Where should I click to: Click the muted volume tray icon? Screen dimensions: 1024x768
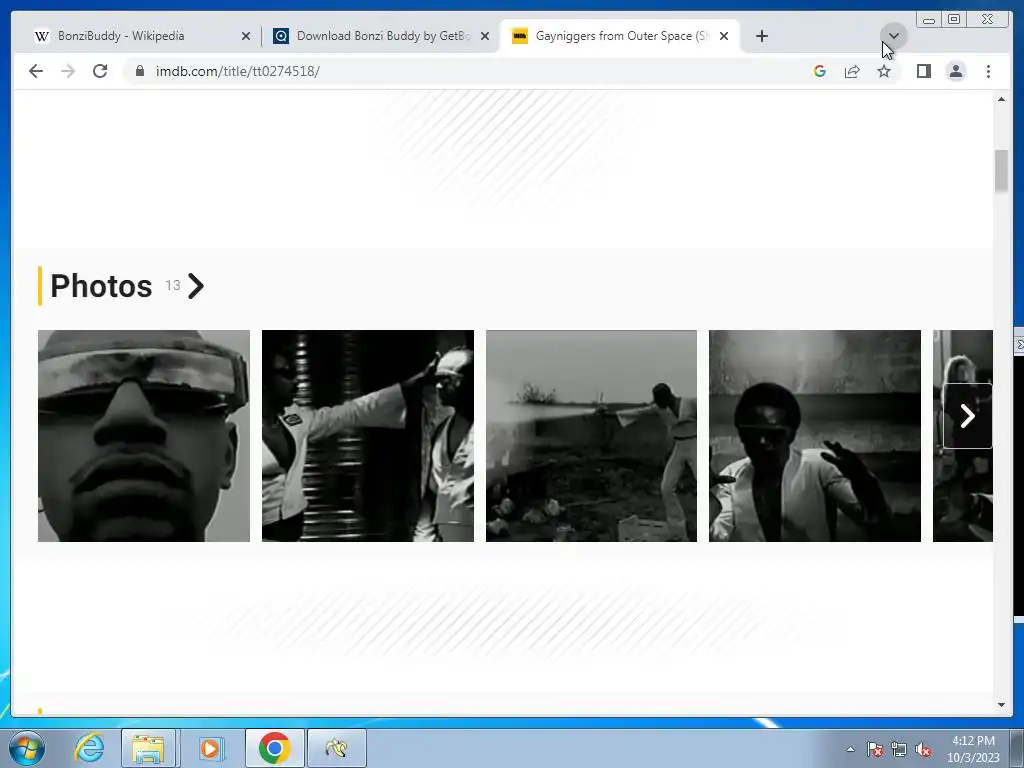coord(923,749)
